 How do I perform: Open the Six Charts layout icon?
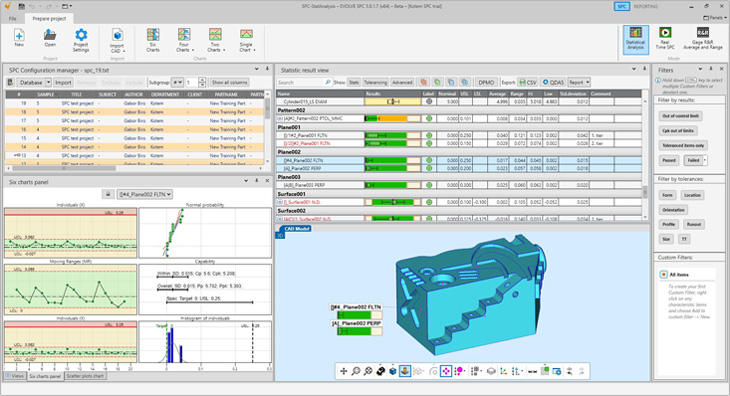pyautogui.click(x=153, y=35)
